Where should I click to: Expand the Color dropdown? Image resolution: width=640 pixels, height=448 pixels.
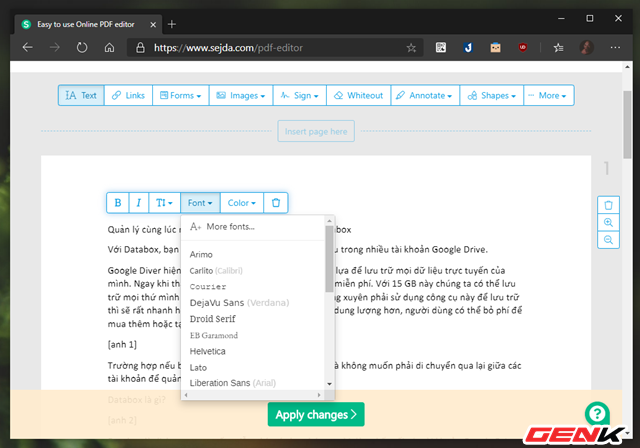coord(241,203)
